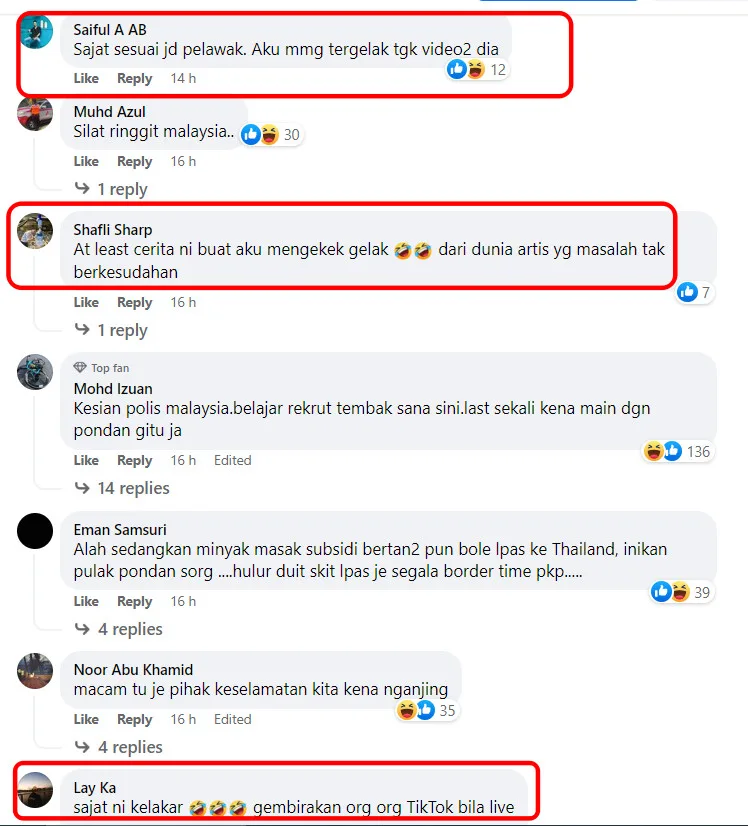The image size is (748, 826).
Task: View 136 reactions on Mohd Izuan's comment
Action: [x=677, y=451]
